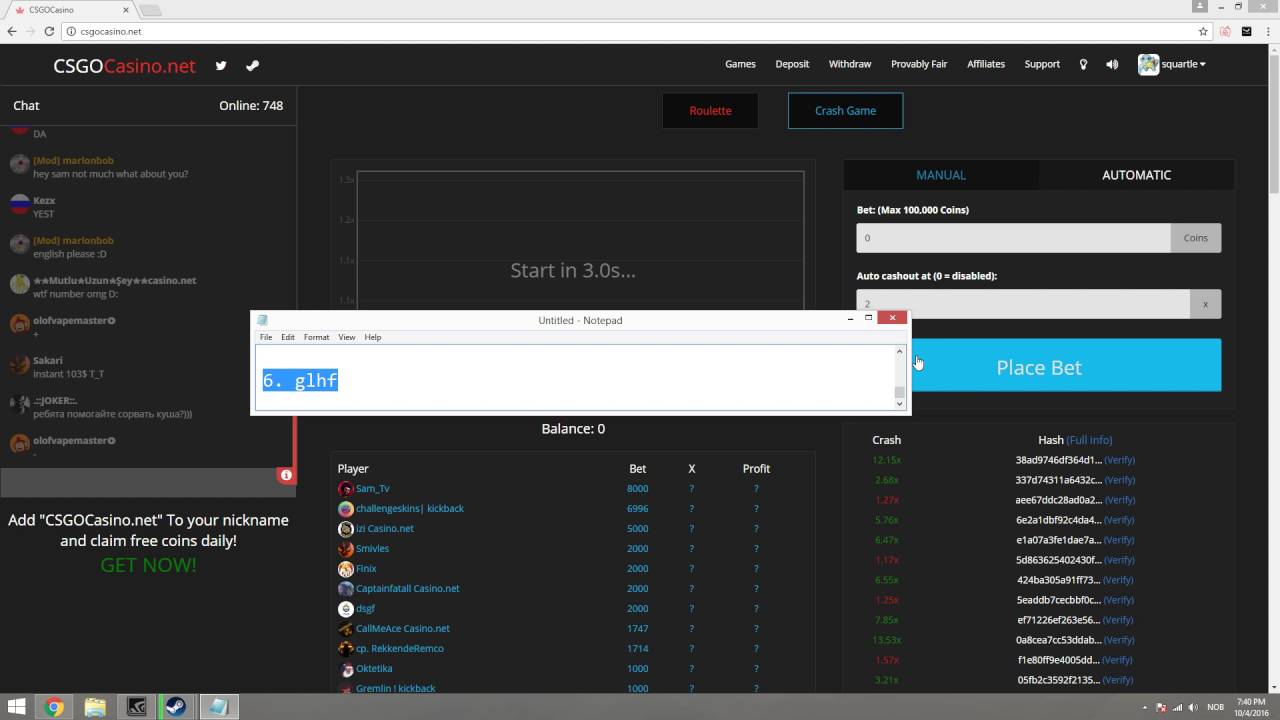Switch to the MANUAL betting tab
Viewport: 1280px width, 720px height.
coord(941,175)
